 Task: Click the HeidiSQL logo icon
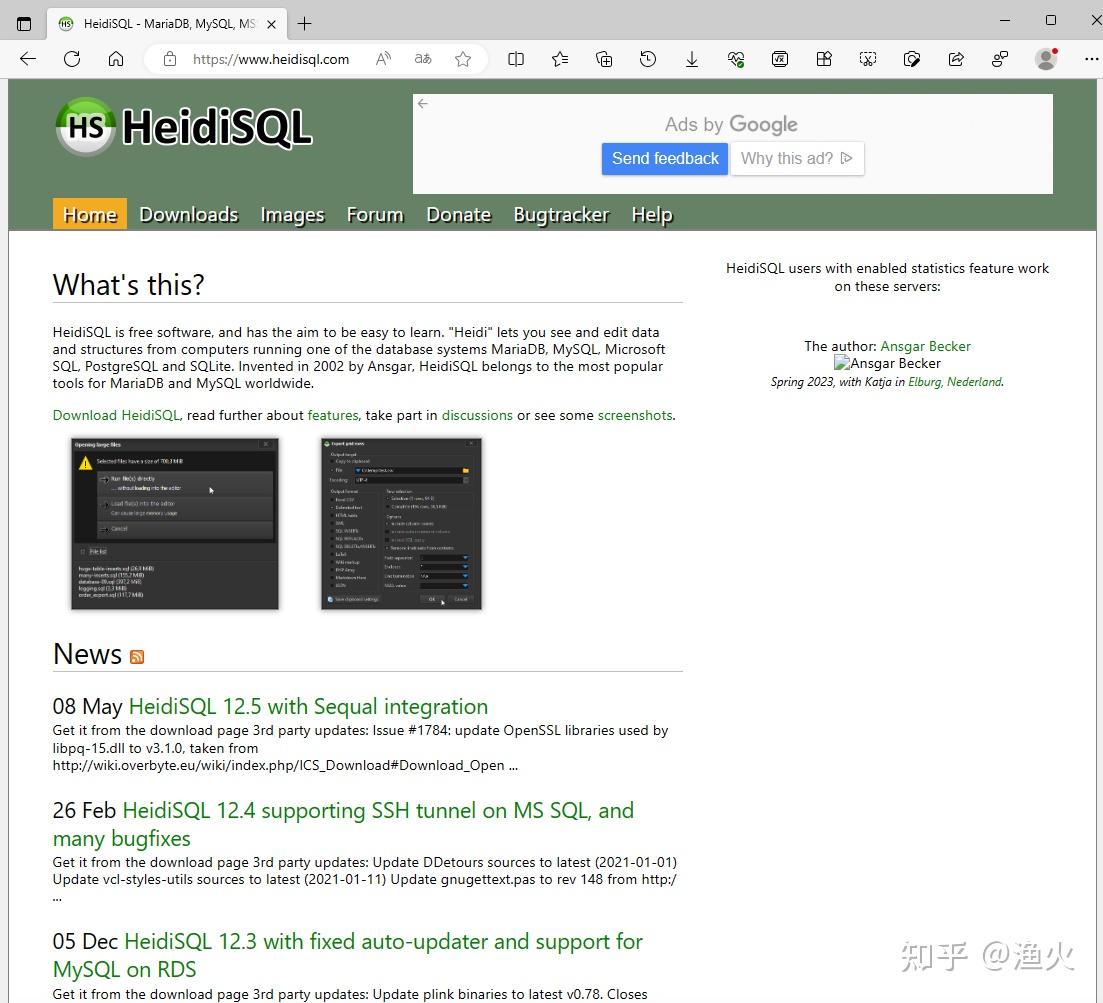pos(83,126)
